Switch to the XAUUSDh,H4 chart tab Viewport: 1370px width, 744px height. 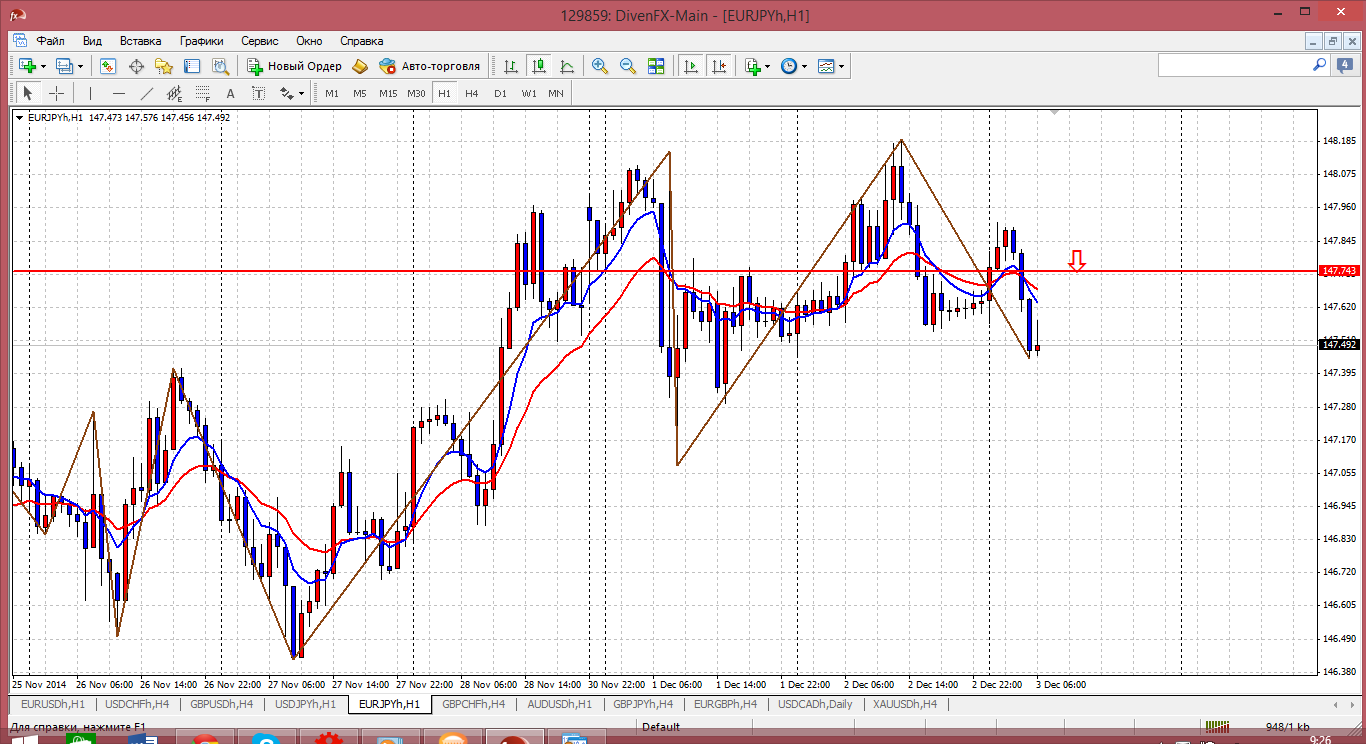pyautogui.click(x=904, y=704)
